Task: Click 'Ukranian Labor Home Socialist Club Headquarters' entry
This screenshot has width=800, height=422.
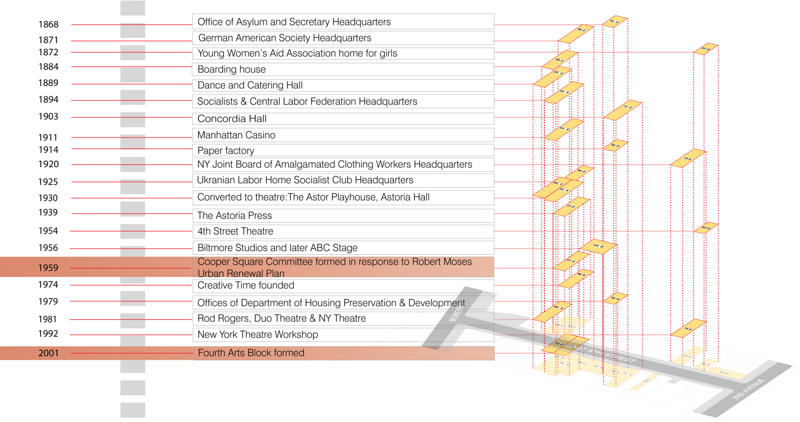Action: coord(343,180)
